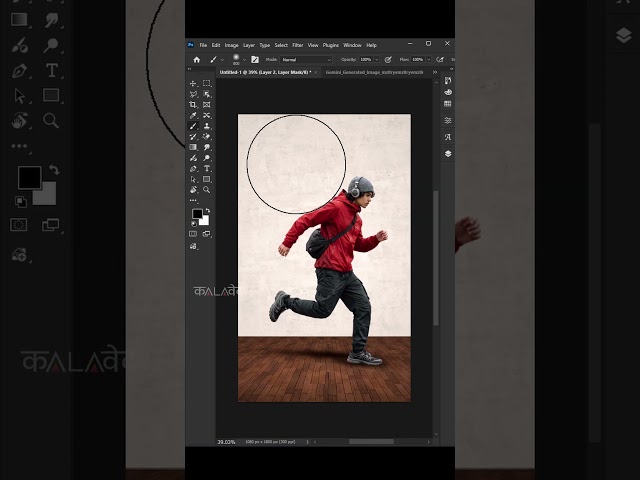Click the Flow 100% value field
Viewport: 640px width, 480px height.
click(418, 60)
